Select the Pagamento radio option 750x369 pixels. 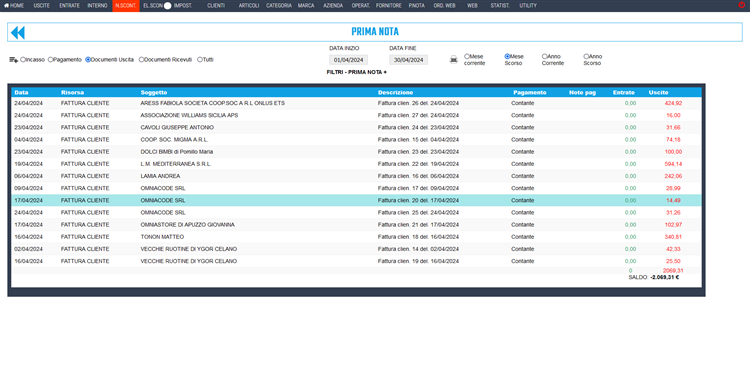(x=50, y=60)
